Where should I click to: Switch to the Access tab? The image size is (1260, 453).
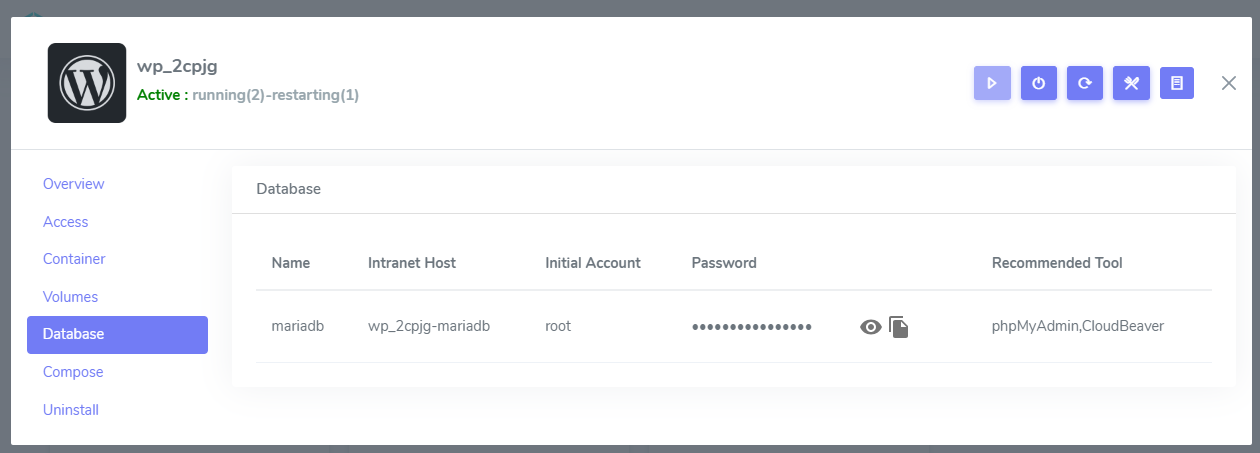coord(66,222)
